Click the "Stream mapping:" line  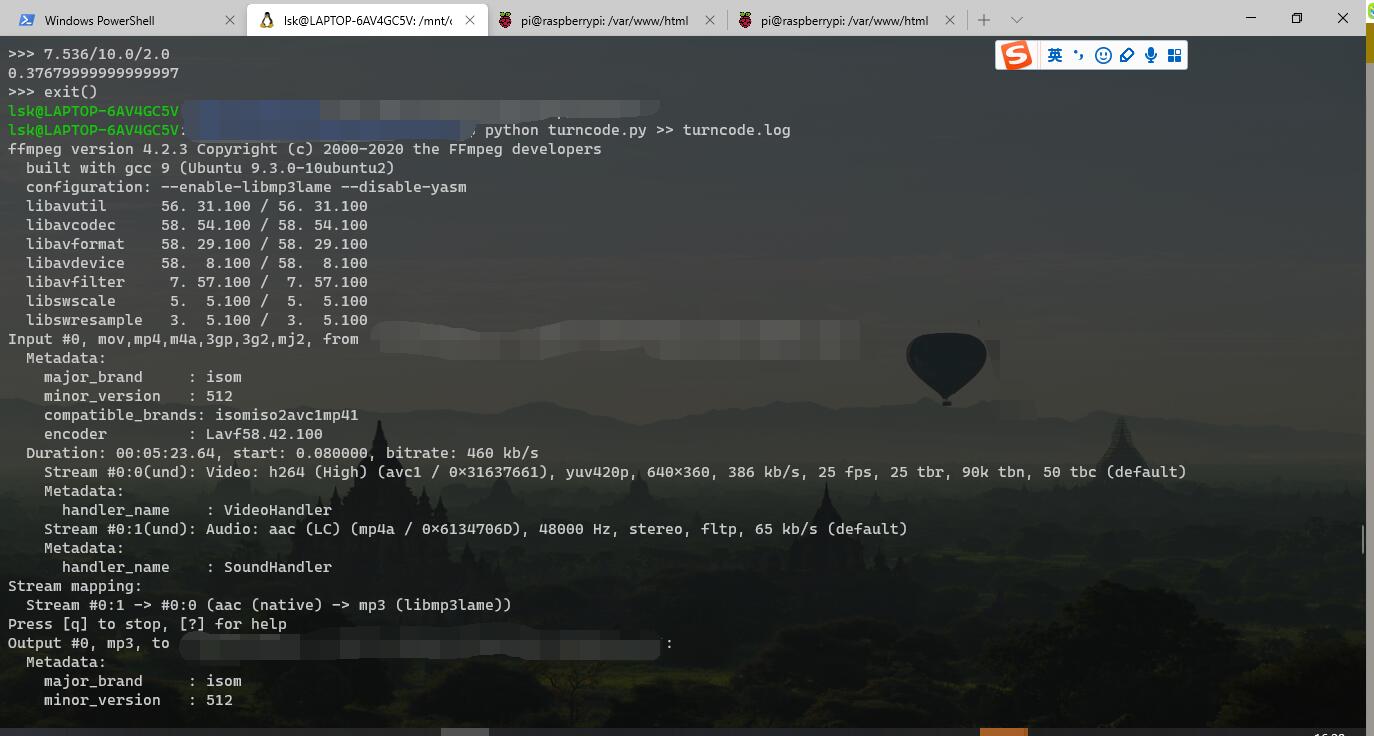click(x=75, y=586)
